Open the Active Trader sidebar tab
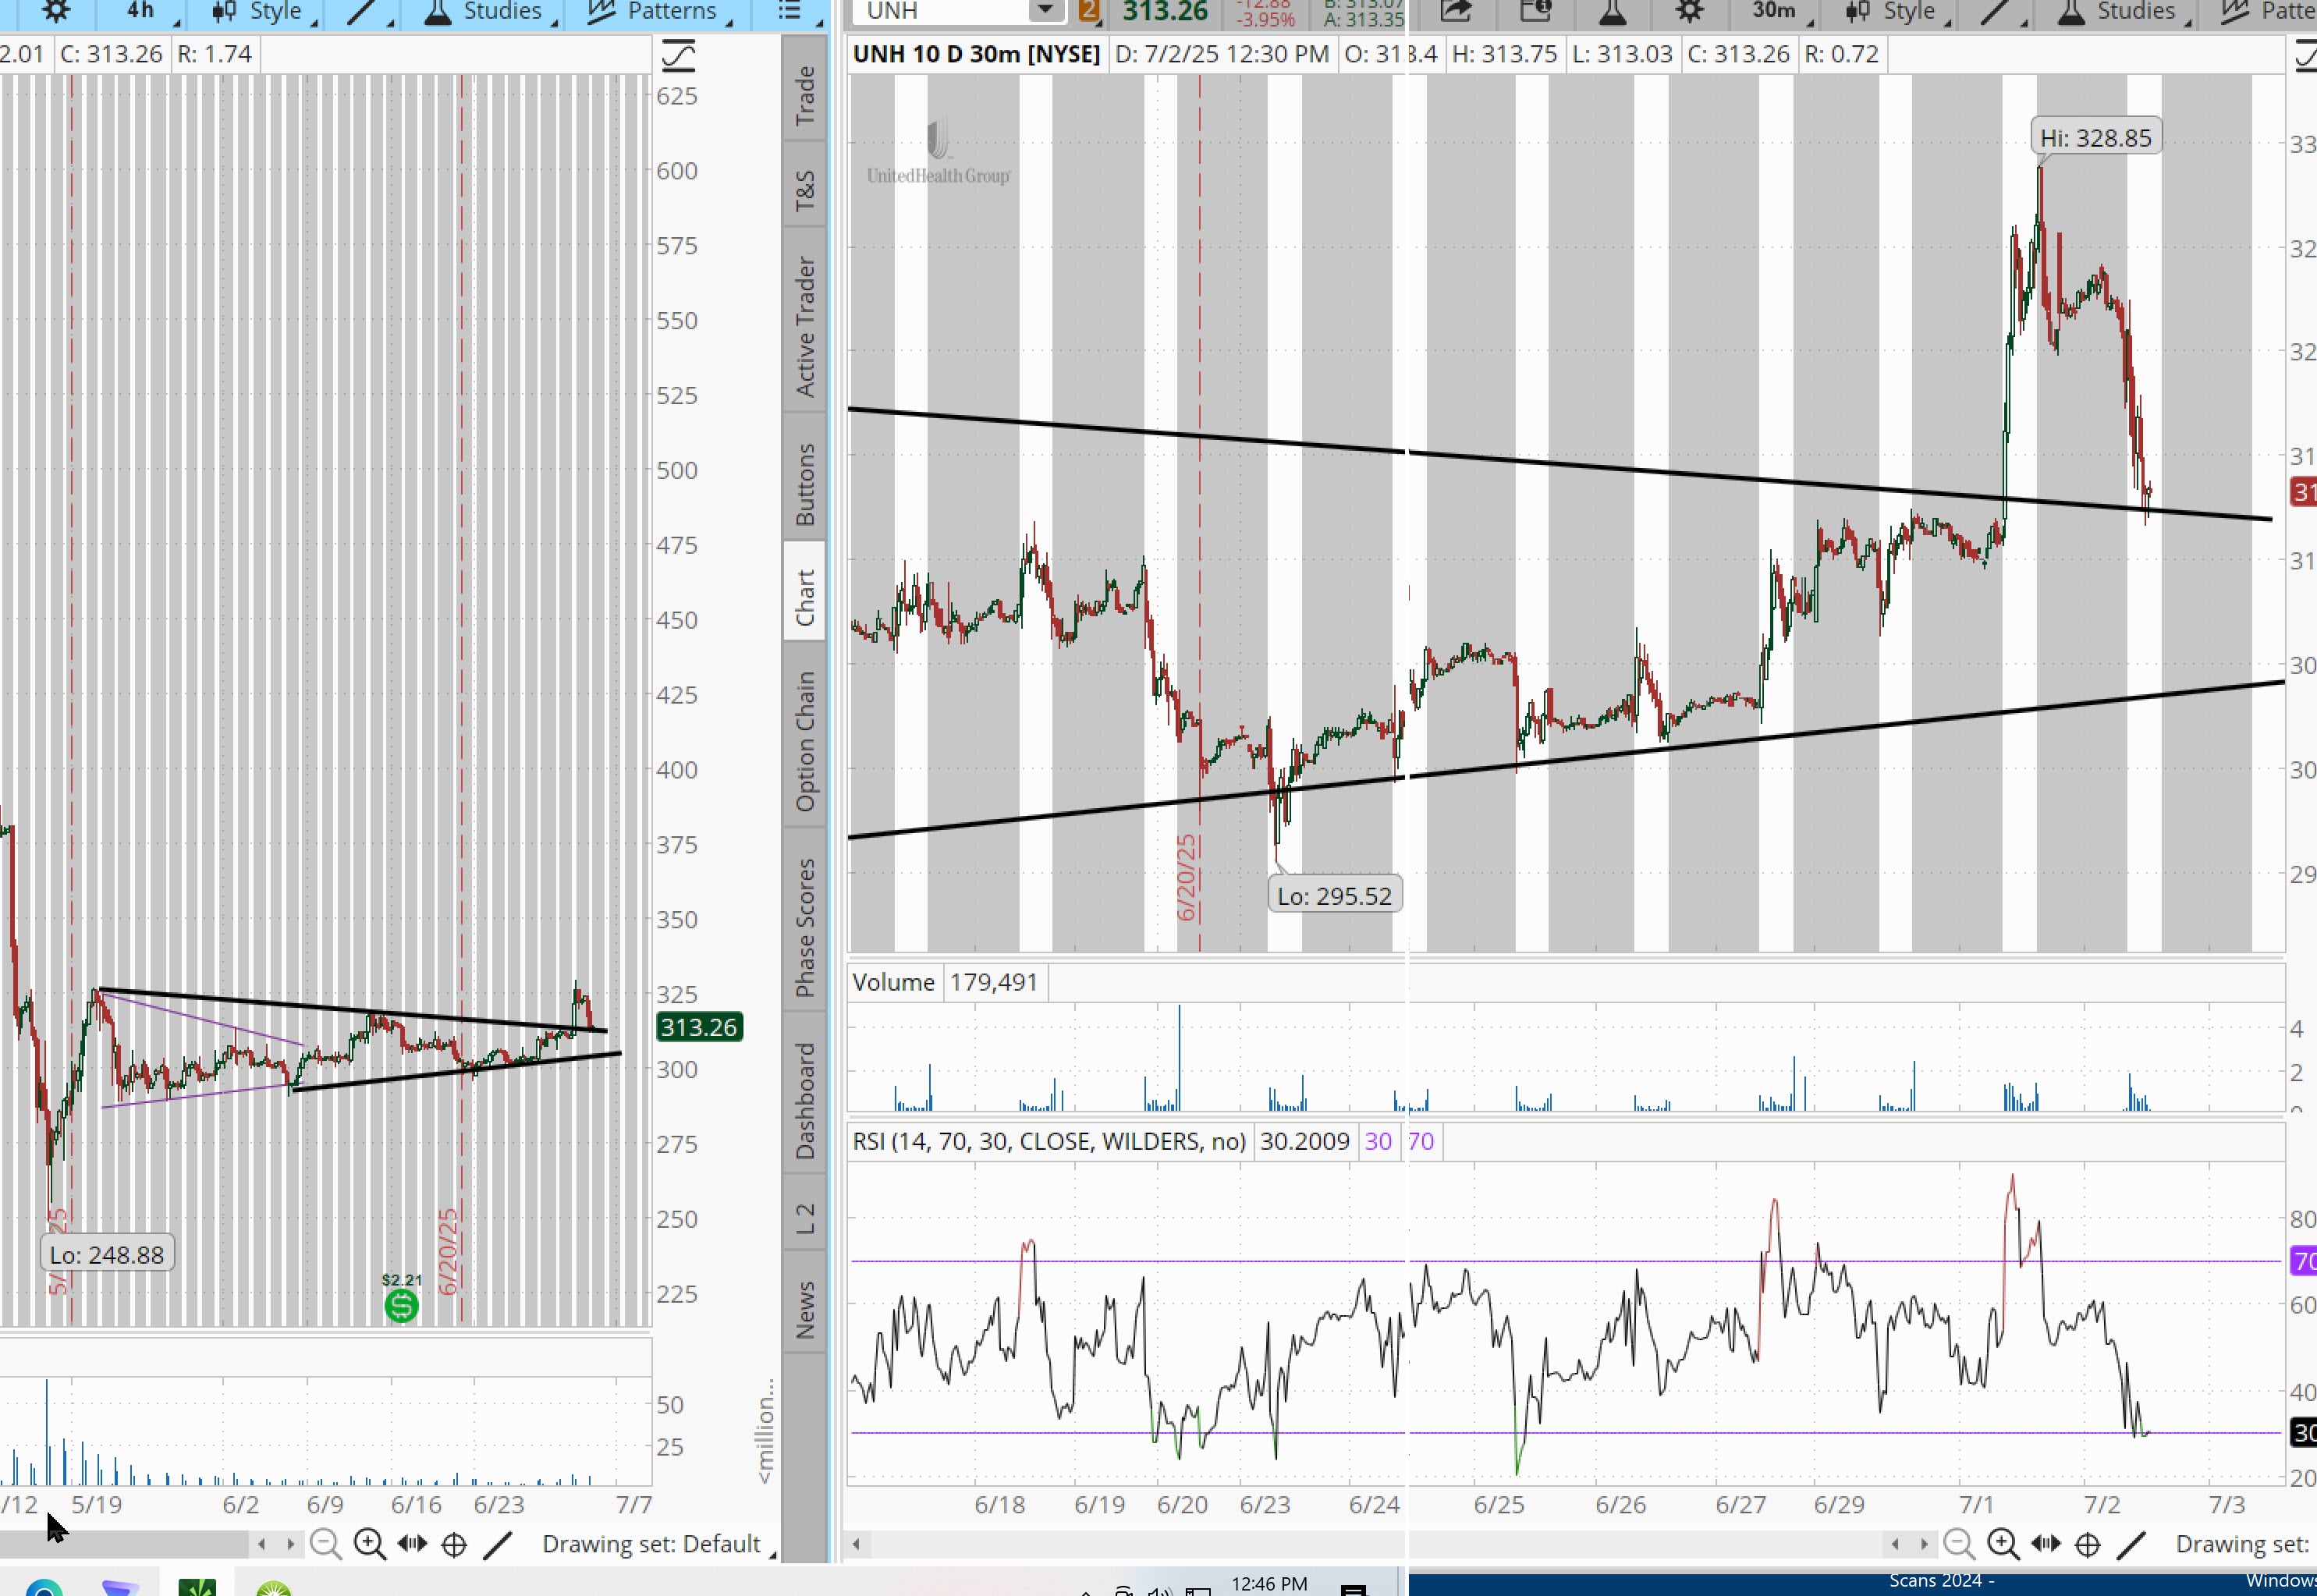The height and width of the screenshot is (1596, 2317). click(805, 327)
